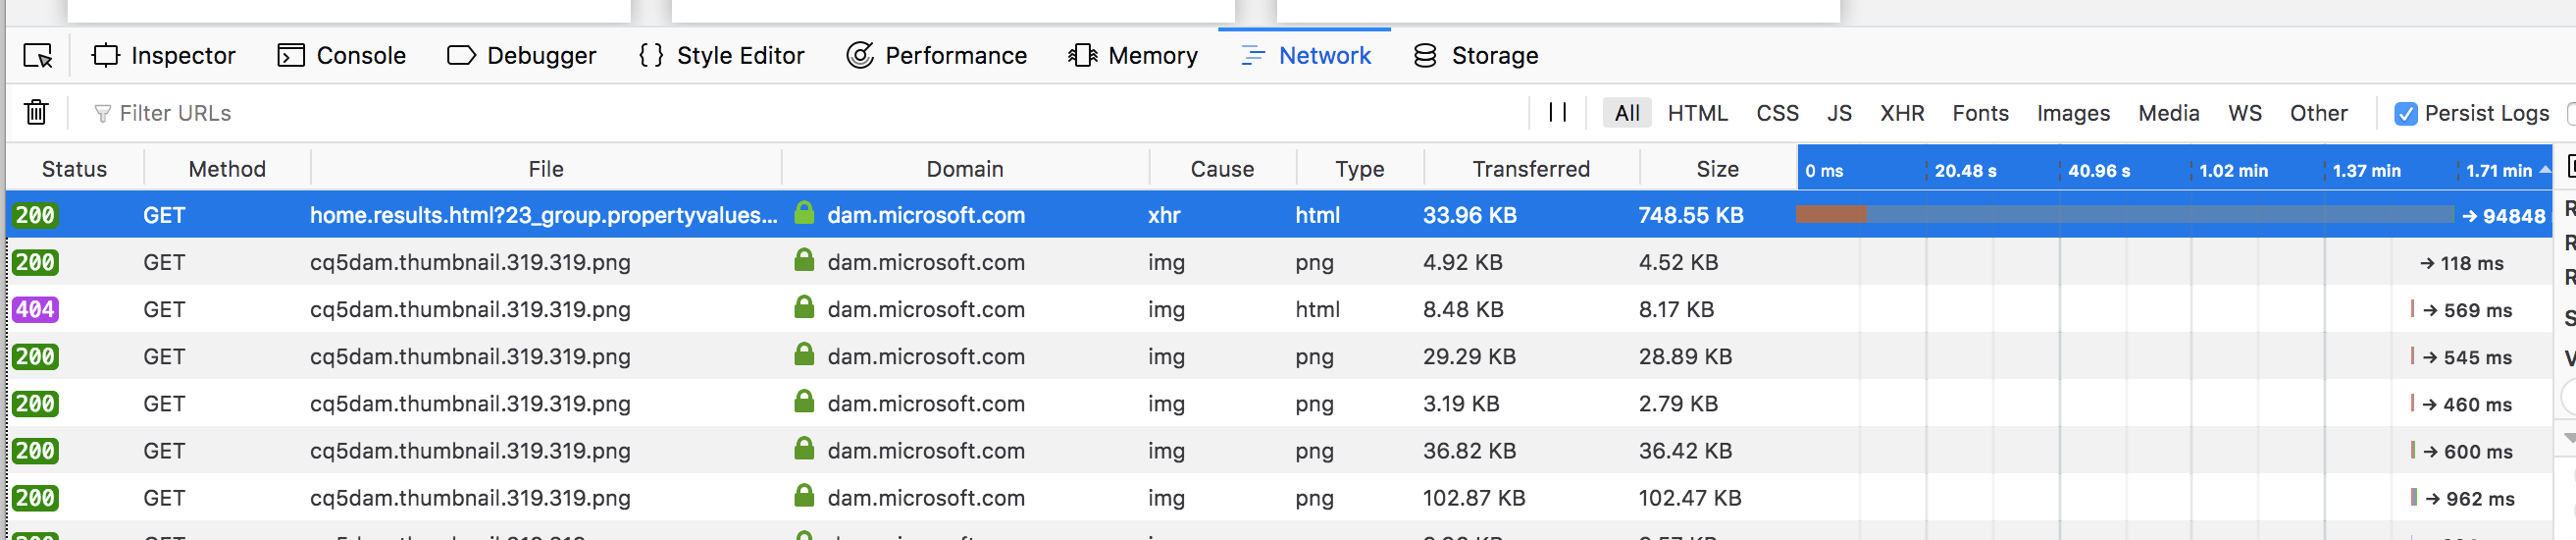This screenshot has height=540, width=2576.
Task: Click the Debugger panel icon
Action: pos(461,56)
